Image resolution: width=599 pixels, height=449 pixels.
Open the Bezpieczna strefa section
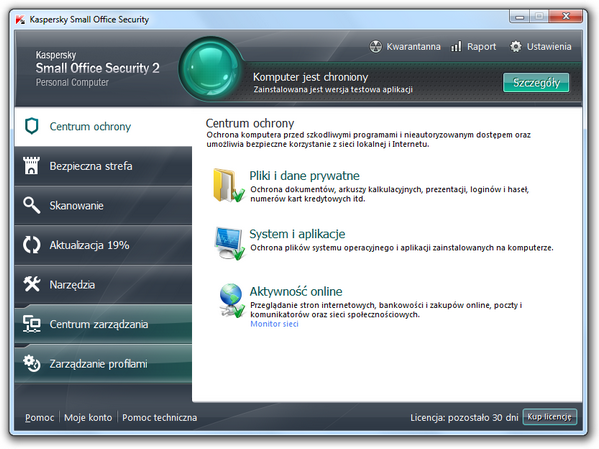click(x=103, y=166)
